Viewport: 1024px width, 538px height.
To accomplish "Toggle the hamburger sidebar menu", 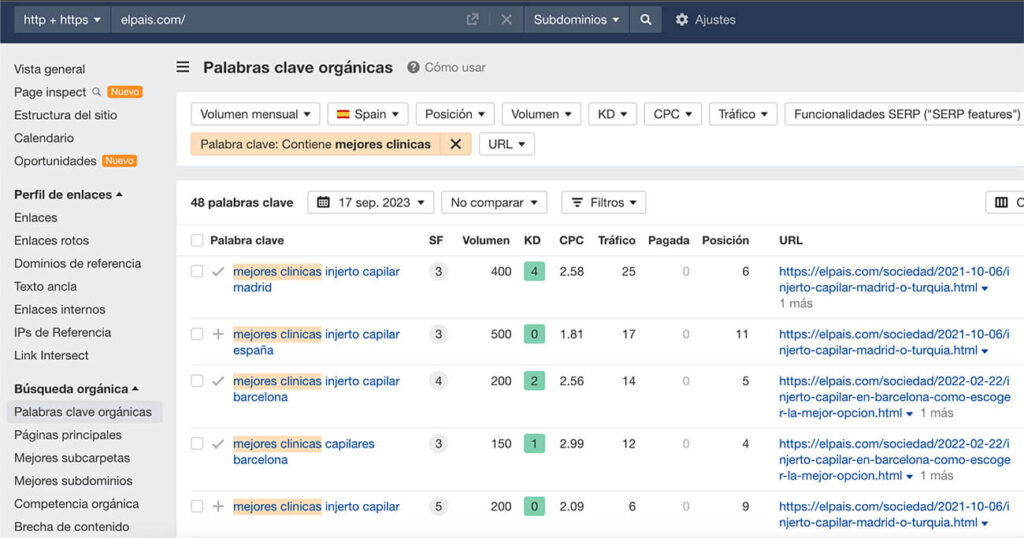I will [183, 67].
